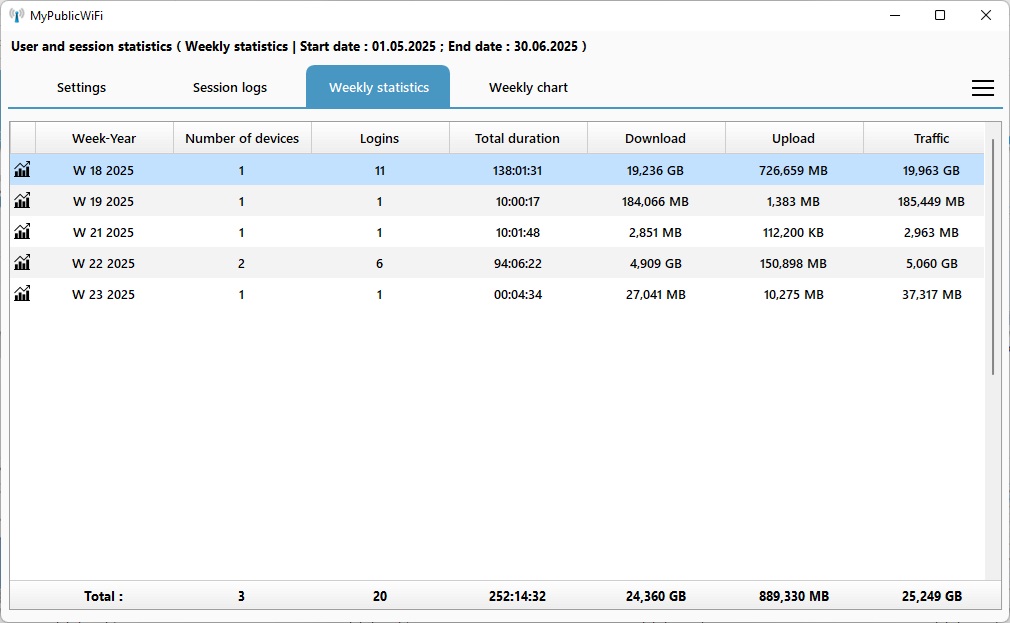Open the hamburger menu
The height and width of the screenshot is (623, 1010).
coord(982,88)
